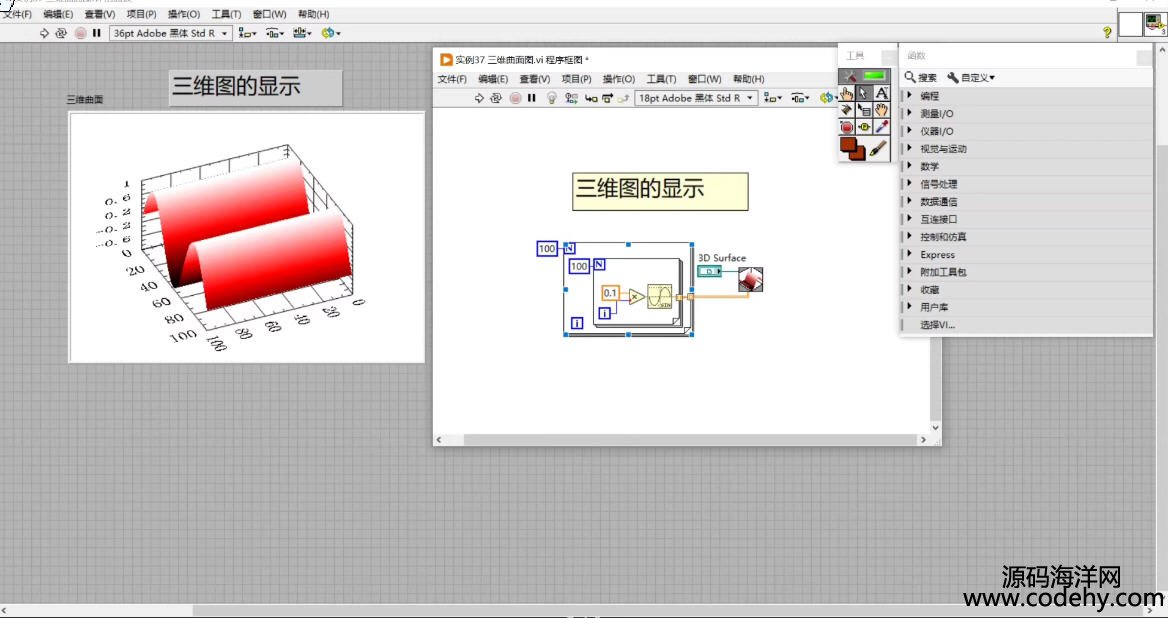
Task: Click 选择VI... in functions palette
Action: pos(1026,325)
